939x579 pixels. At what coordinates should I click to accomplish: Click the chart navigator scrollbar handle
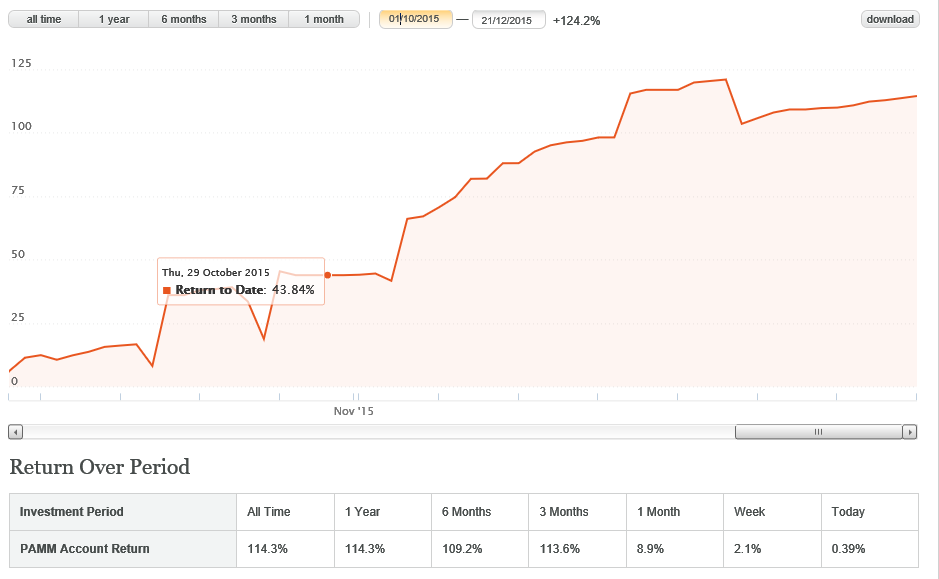pyautogui.click(x=819, y=432)
